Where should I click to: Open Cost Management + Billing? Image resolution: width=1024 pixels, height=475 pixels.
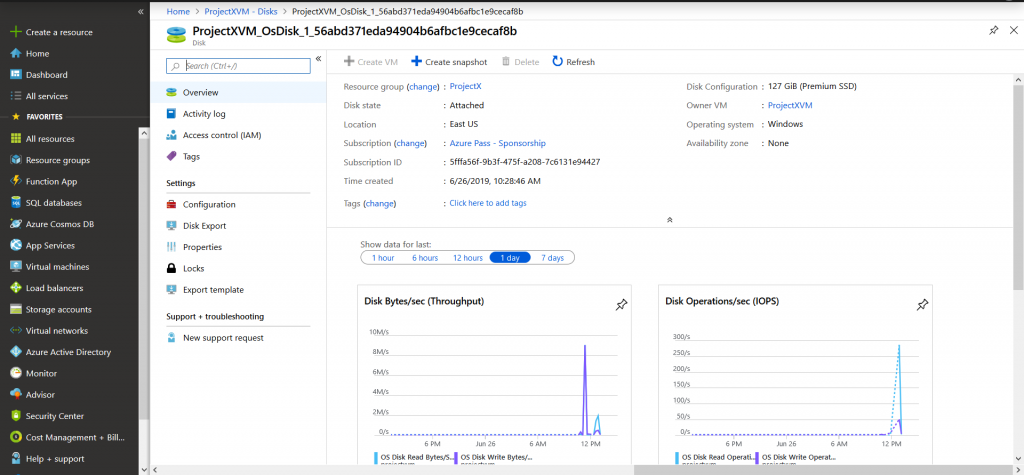coord(74,437)
